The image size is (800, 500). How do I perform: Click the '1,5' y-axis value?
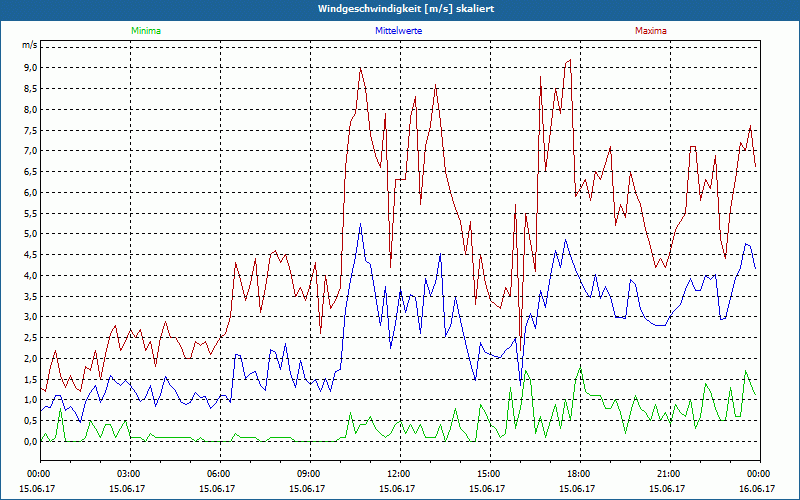pyautogui.click(x=31, y=380)
